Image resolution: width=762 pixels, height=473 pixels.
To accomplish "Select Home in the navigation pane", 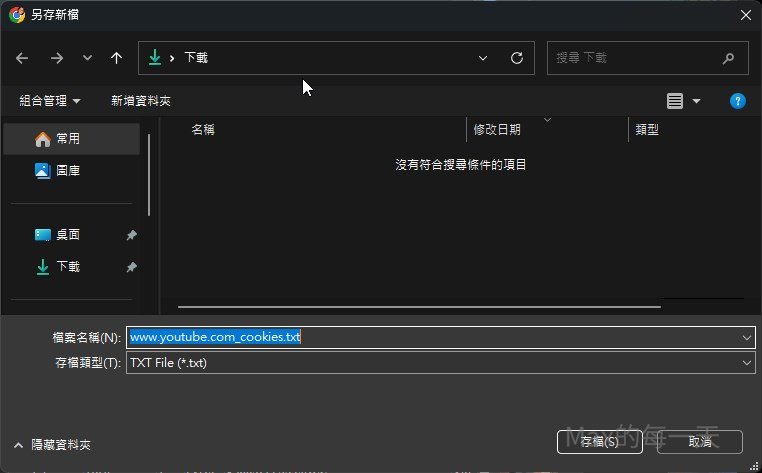I will [x=68, y=139].
